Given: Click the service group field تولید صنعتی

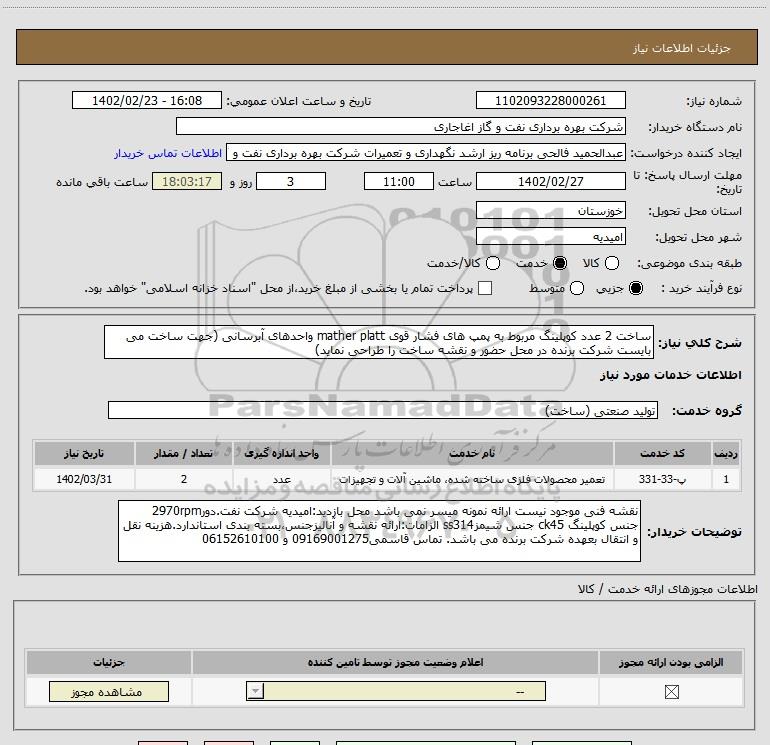Looking at the screenshot, I should (x=383, y=411).
